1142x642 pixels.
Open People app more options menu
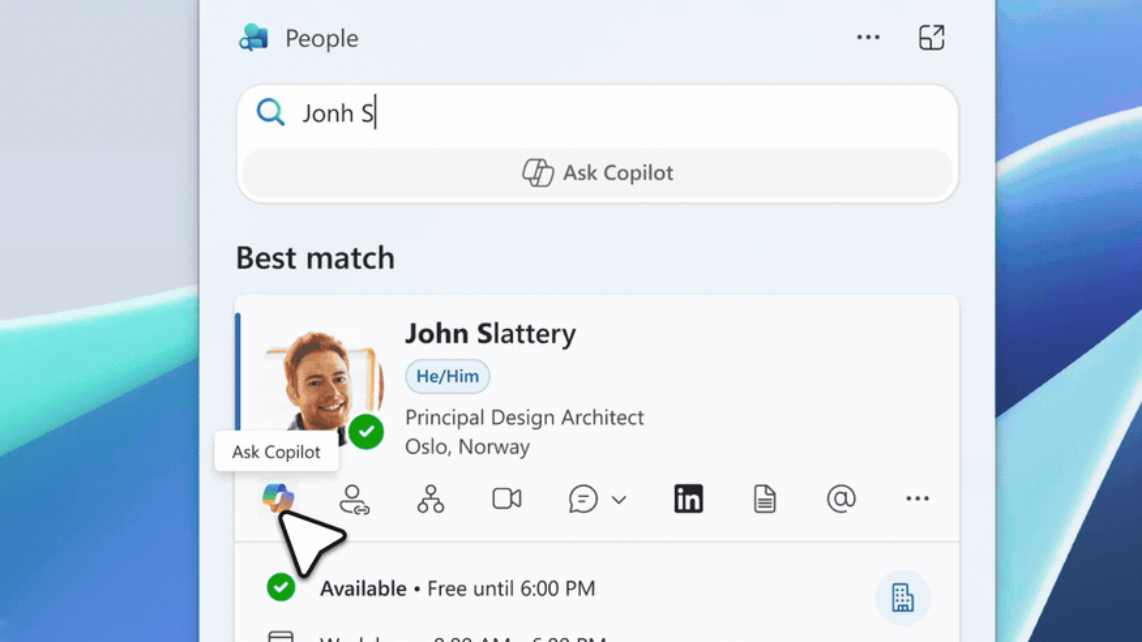pos(868,38)
